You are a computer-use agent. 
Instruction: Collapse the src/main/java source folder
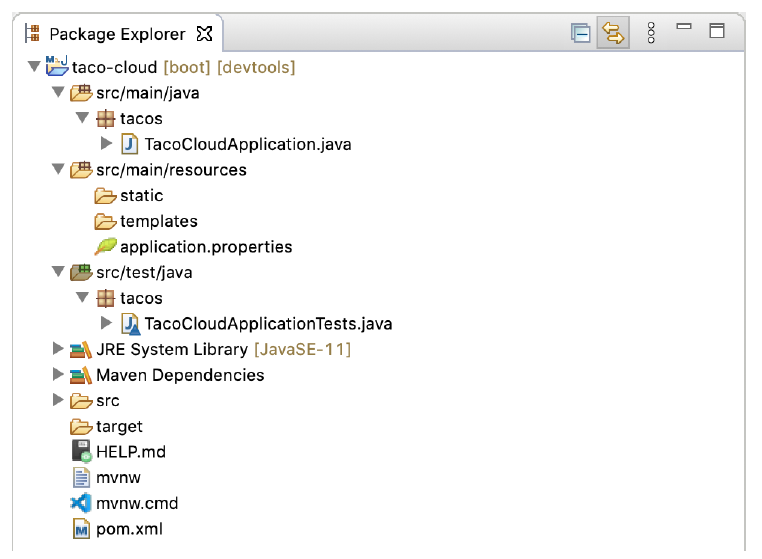58,93
